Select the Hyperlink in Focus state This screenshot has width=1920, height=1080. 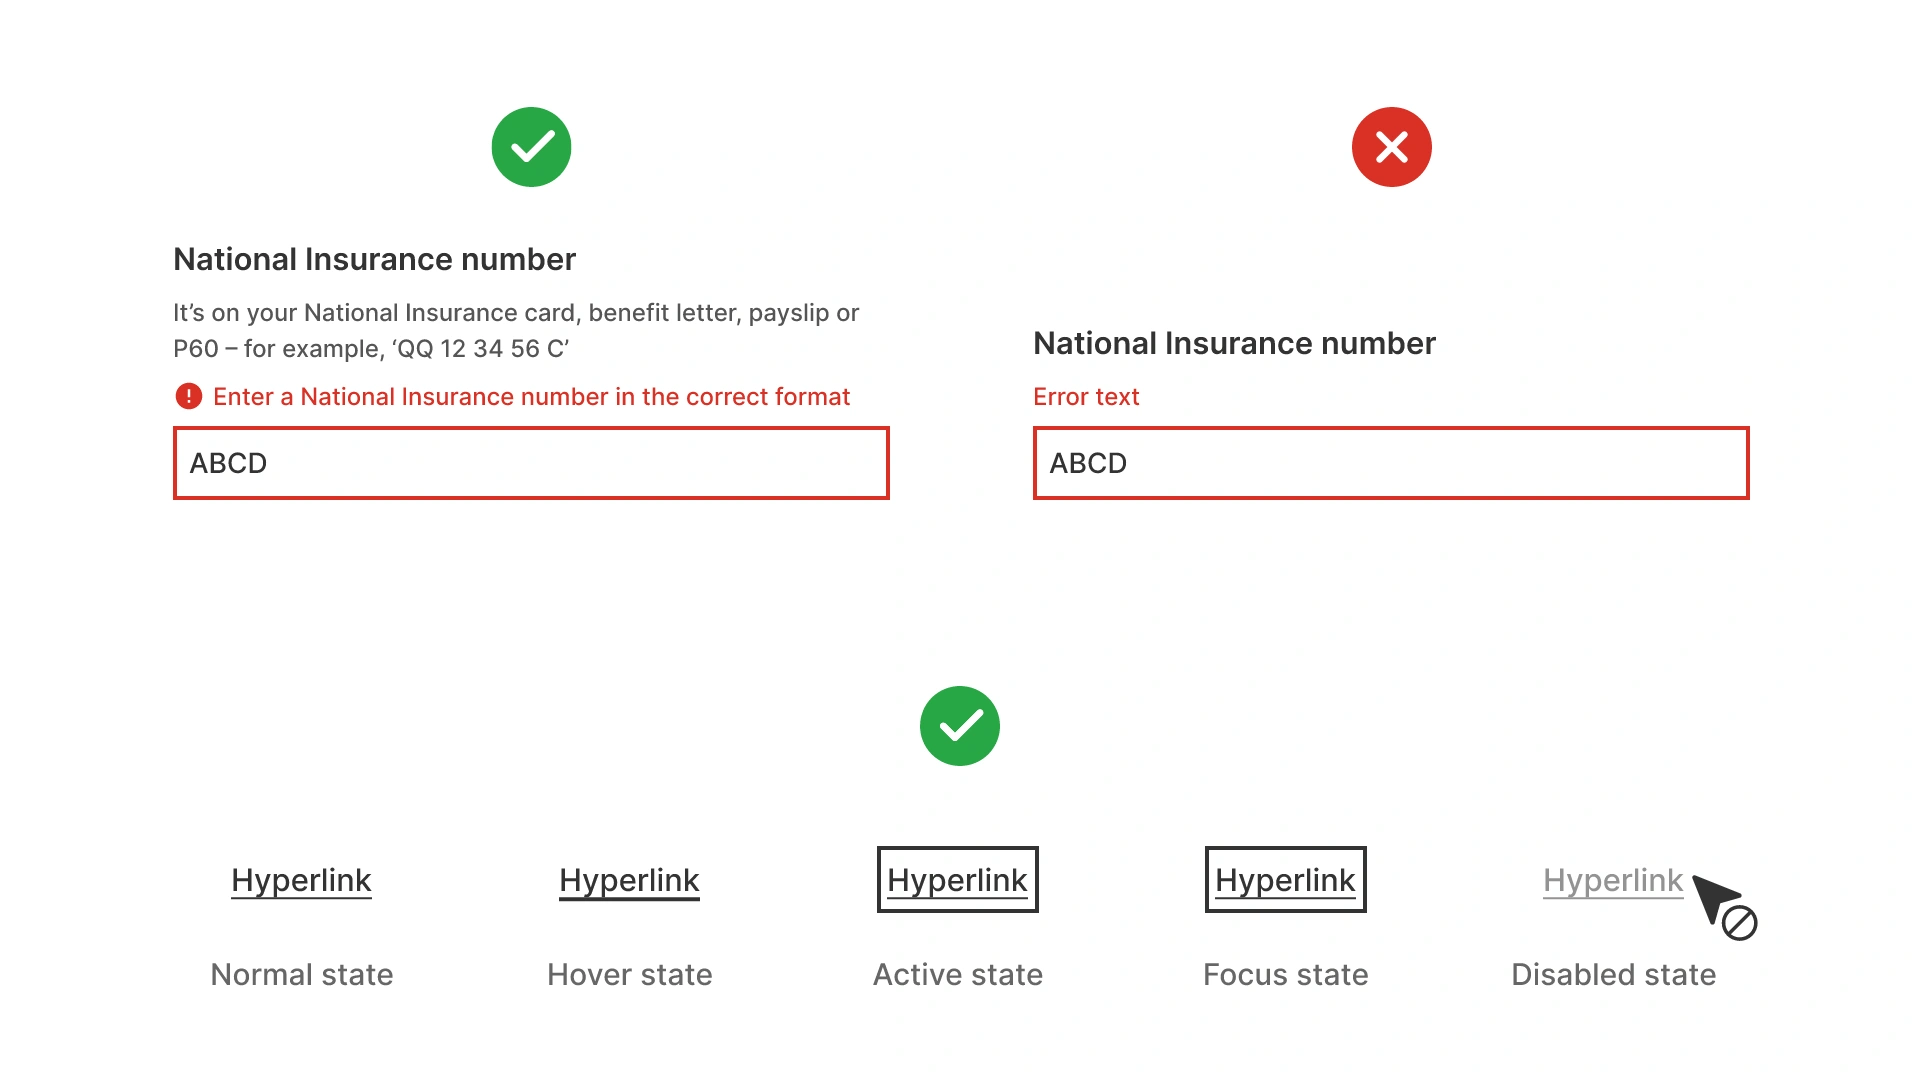click(x=1285, y=880)
